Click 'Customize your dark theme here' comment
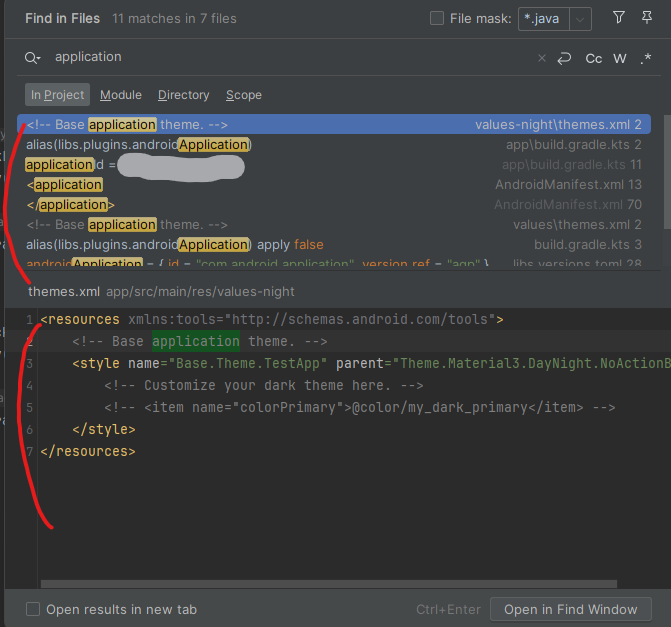The height and width of the screenshot is (627, 671). pos(264,386)
